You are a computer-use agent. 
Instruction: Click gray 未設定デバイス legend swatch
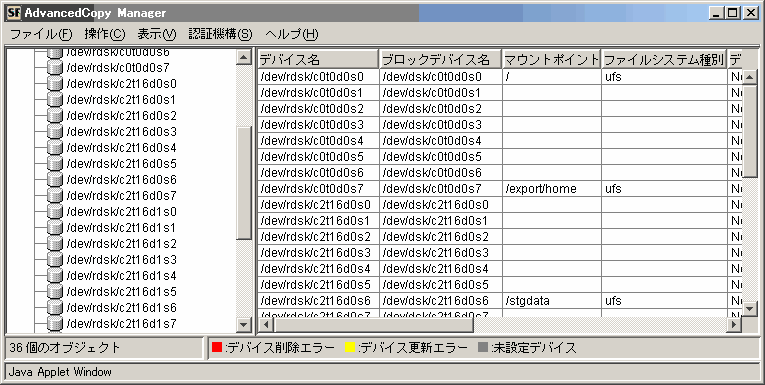(483, 347)
